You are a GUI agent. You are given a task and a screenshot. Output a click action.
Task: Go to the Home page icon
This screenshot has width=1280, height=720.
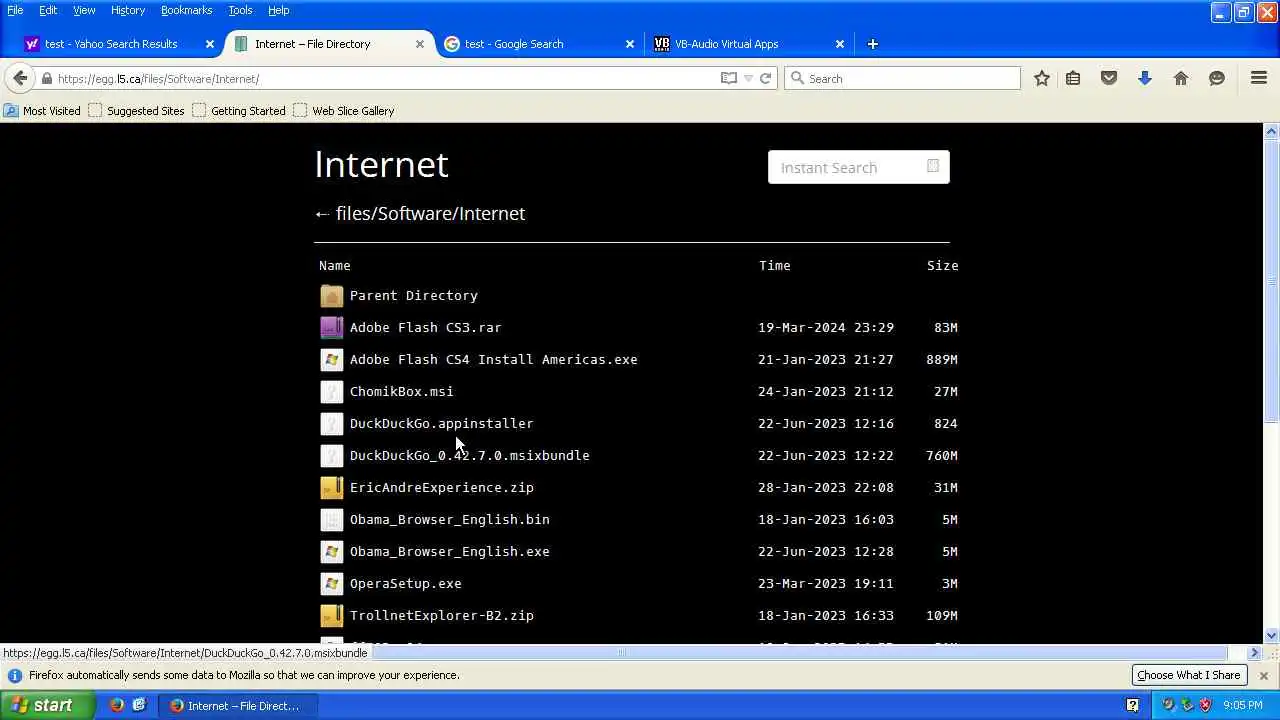click(1181, 78)
